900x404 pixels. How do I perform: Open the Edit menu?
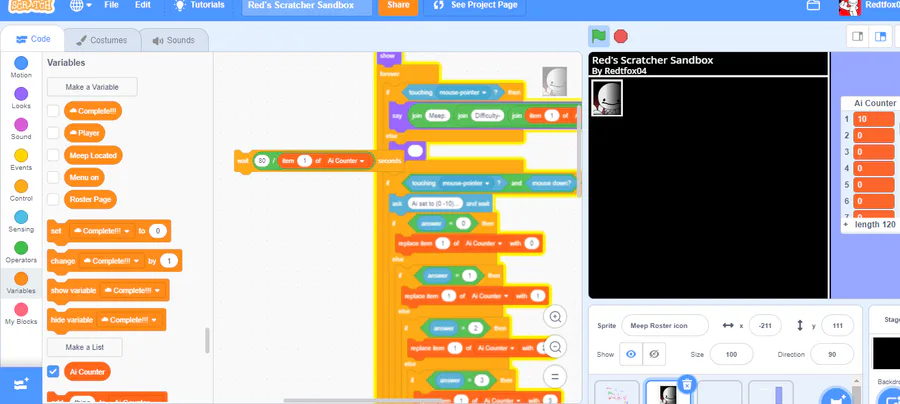(x=143, y=5)
